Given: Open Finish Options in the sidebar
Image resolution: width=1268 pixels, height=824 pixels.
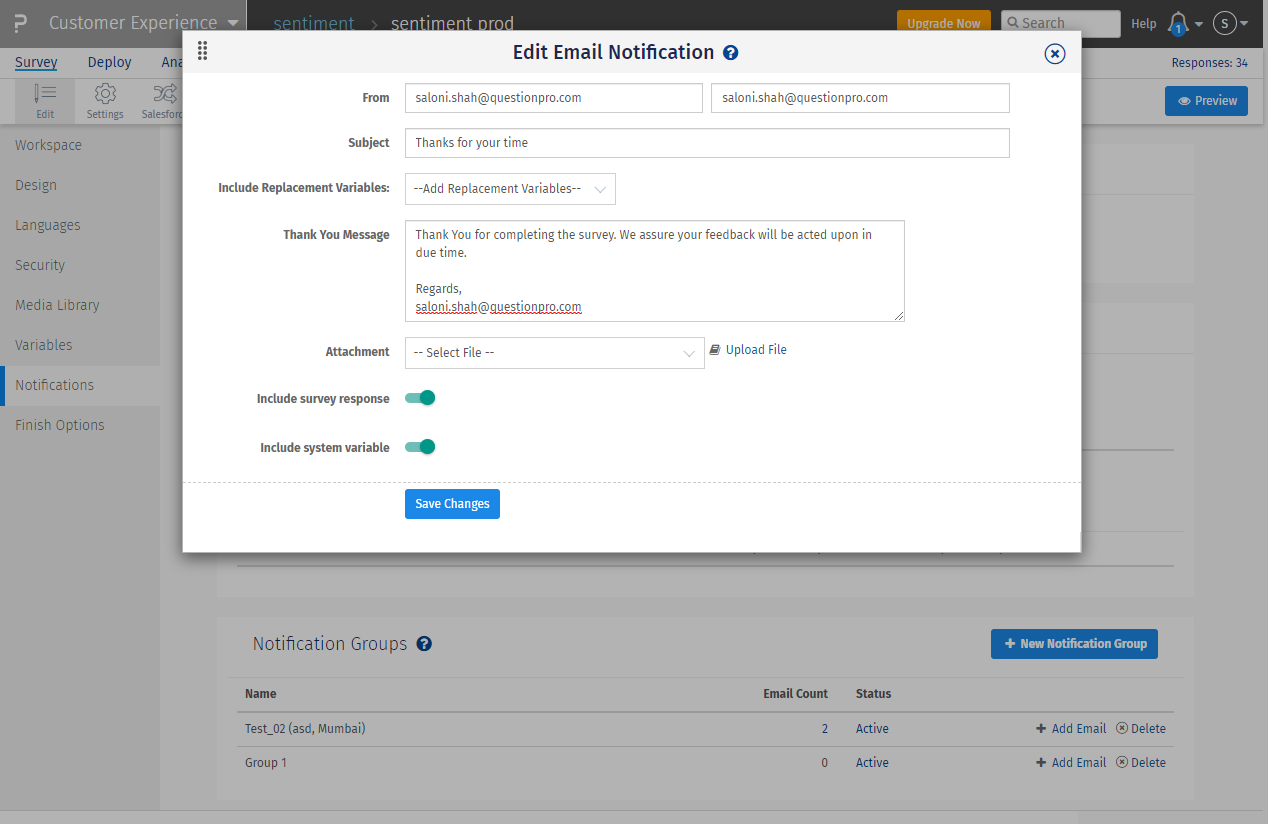Looking at the screenshot, I should 60,425.
